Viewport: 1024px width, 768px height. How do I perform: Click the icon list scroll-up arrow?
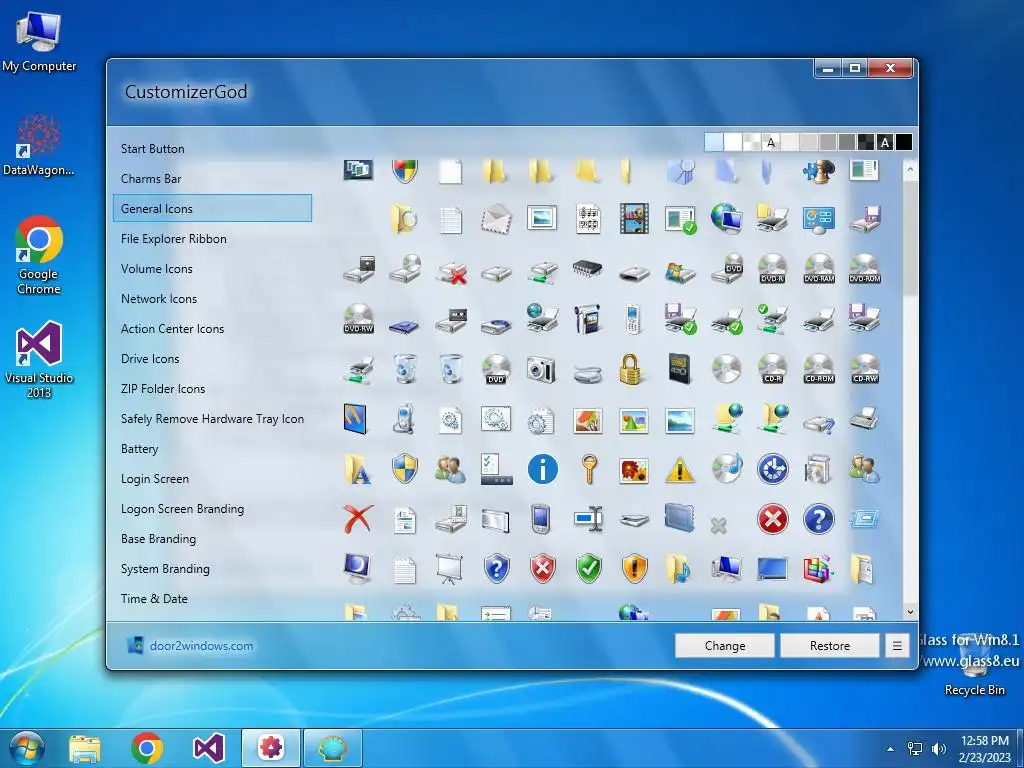(910, 168)
